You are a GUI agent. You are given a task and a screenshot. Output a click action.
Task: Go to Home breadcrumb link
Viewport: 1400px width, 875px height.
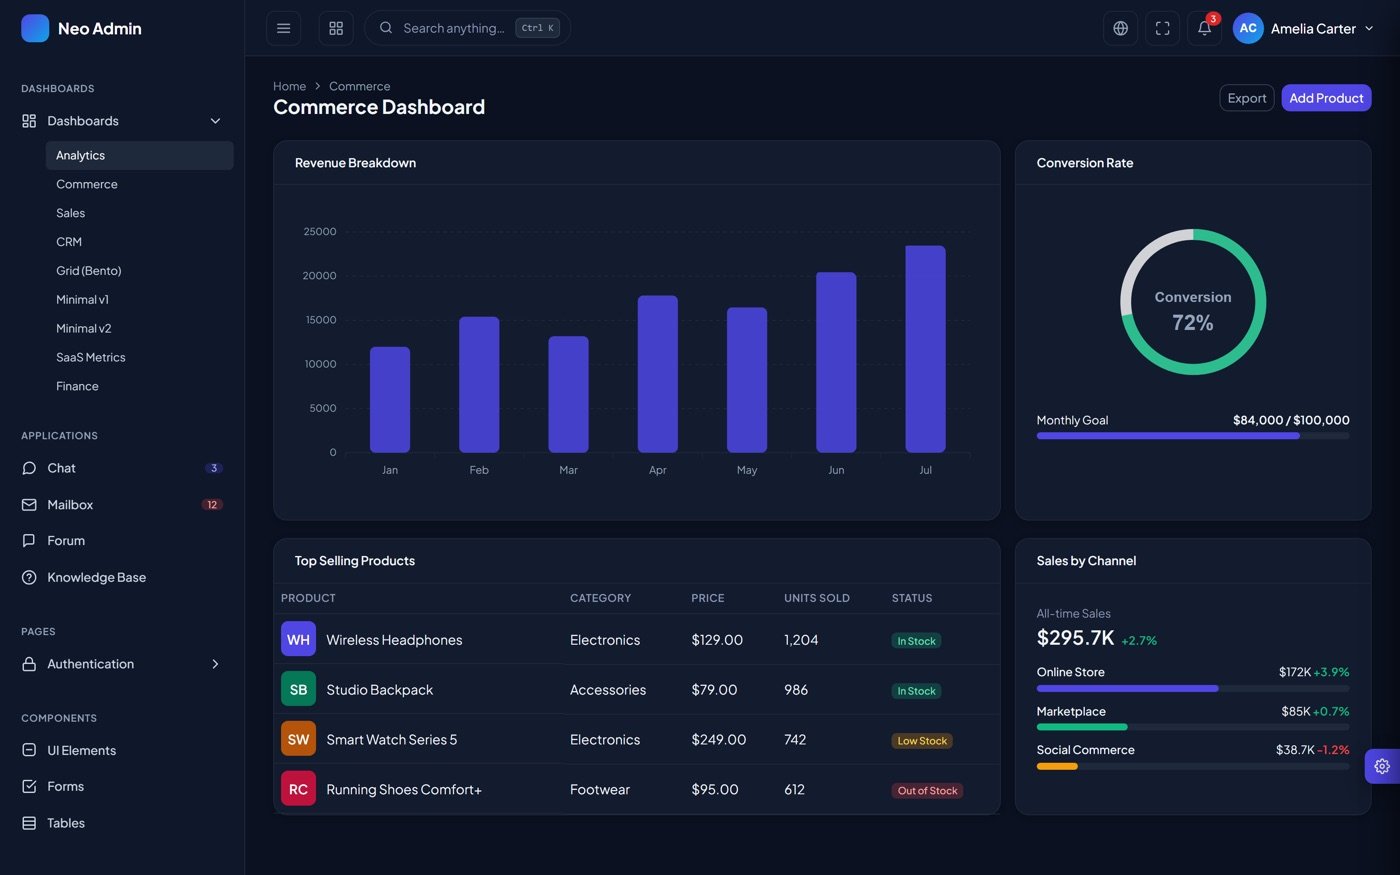pos(290,86)
